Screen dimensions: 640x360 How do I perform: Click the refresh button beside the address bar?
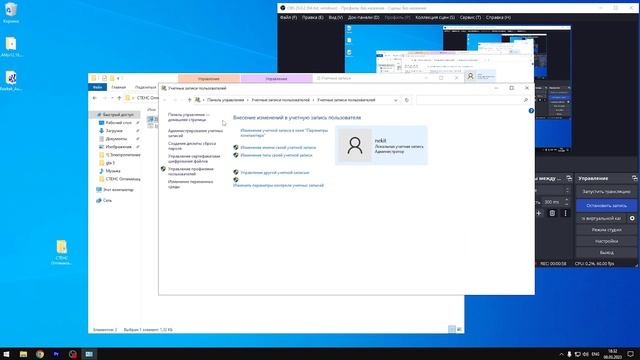pos(407,100)
